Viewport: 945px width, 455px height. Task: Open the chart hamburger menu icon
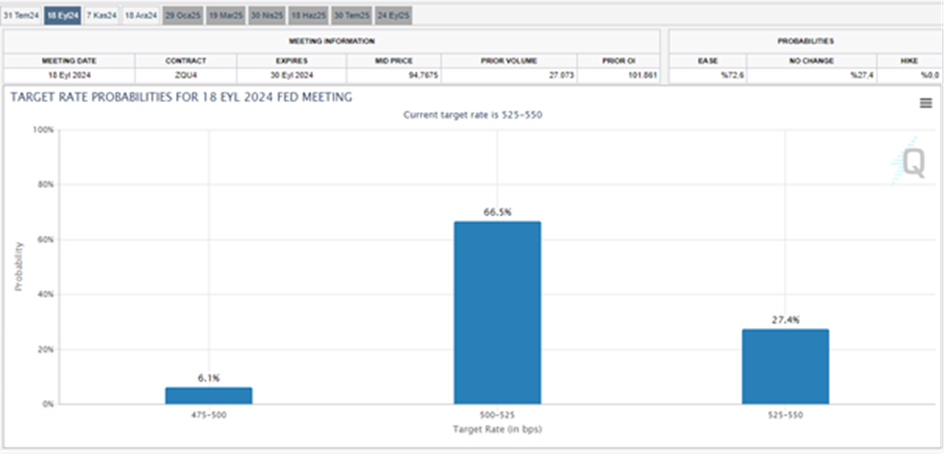925,103
